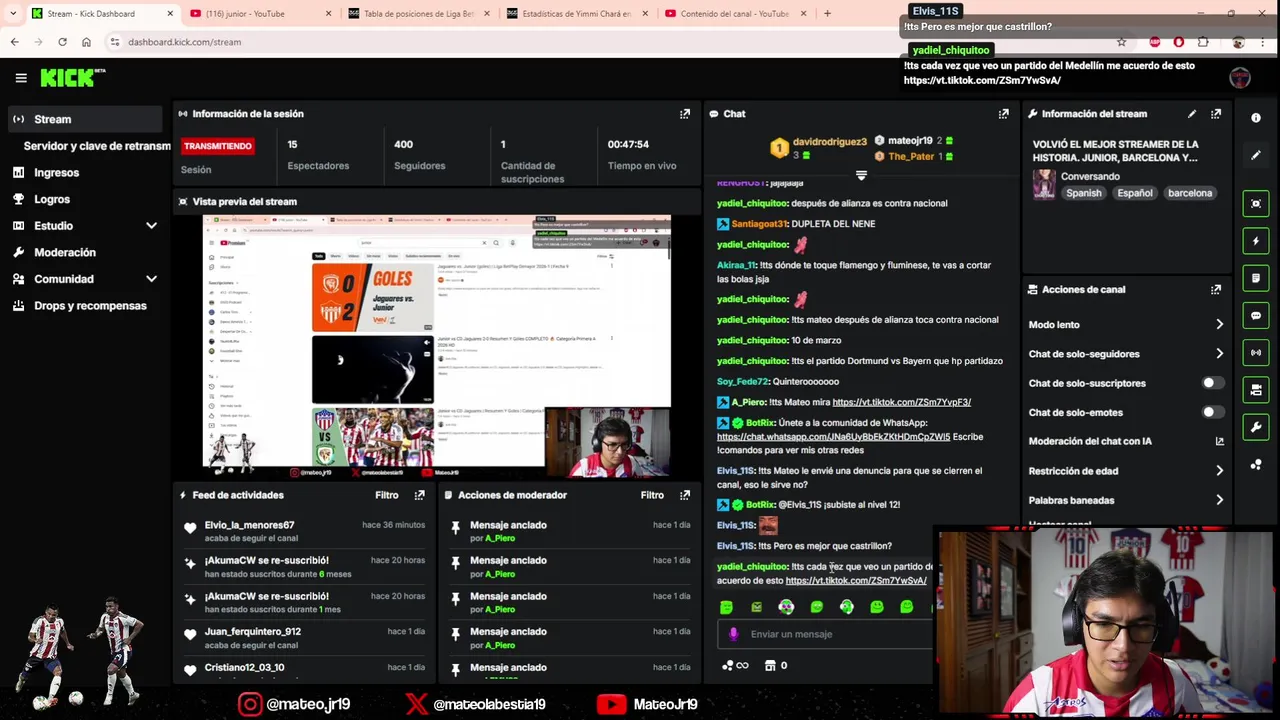The image size is (1280, 720).
Task: Expand the Estudio sidebar section
Action: click(151, 226)
